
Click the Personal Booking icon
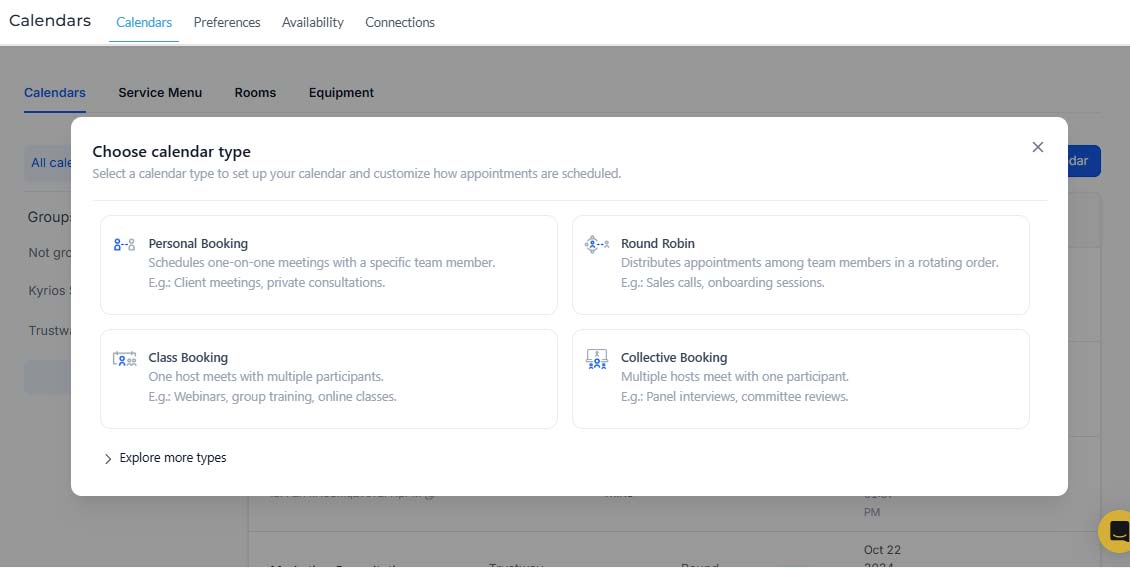tap(124, 244)
